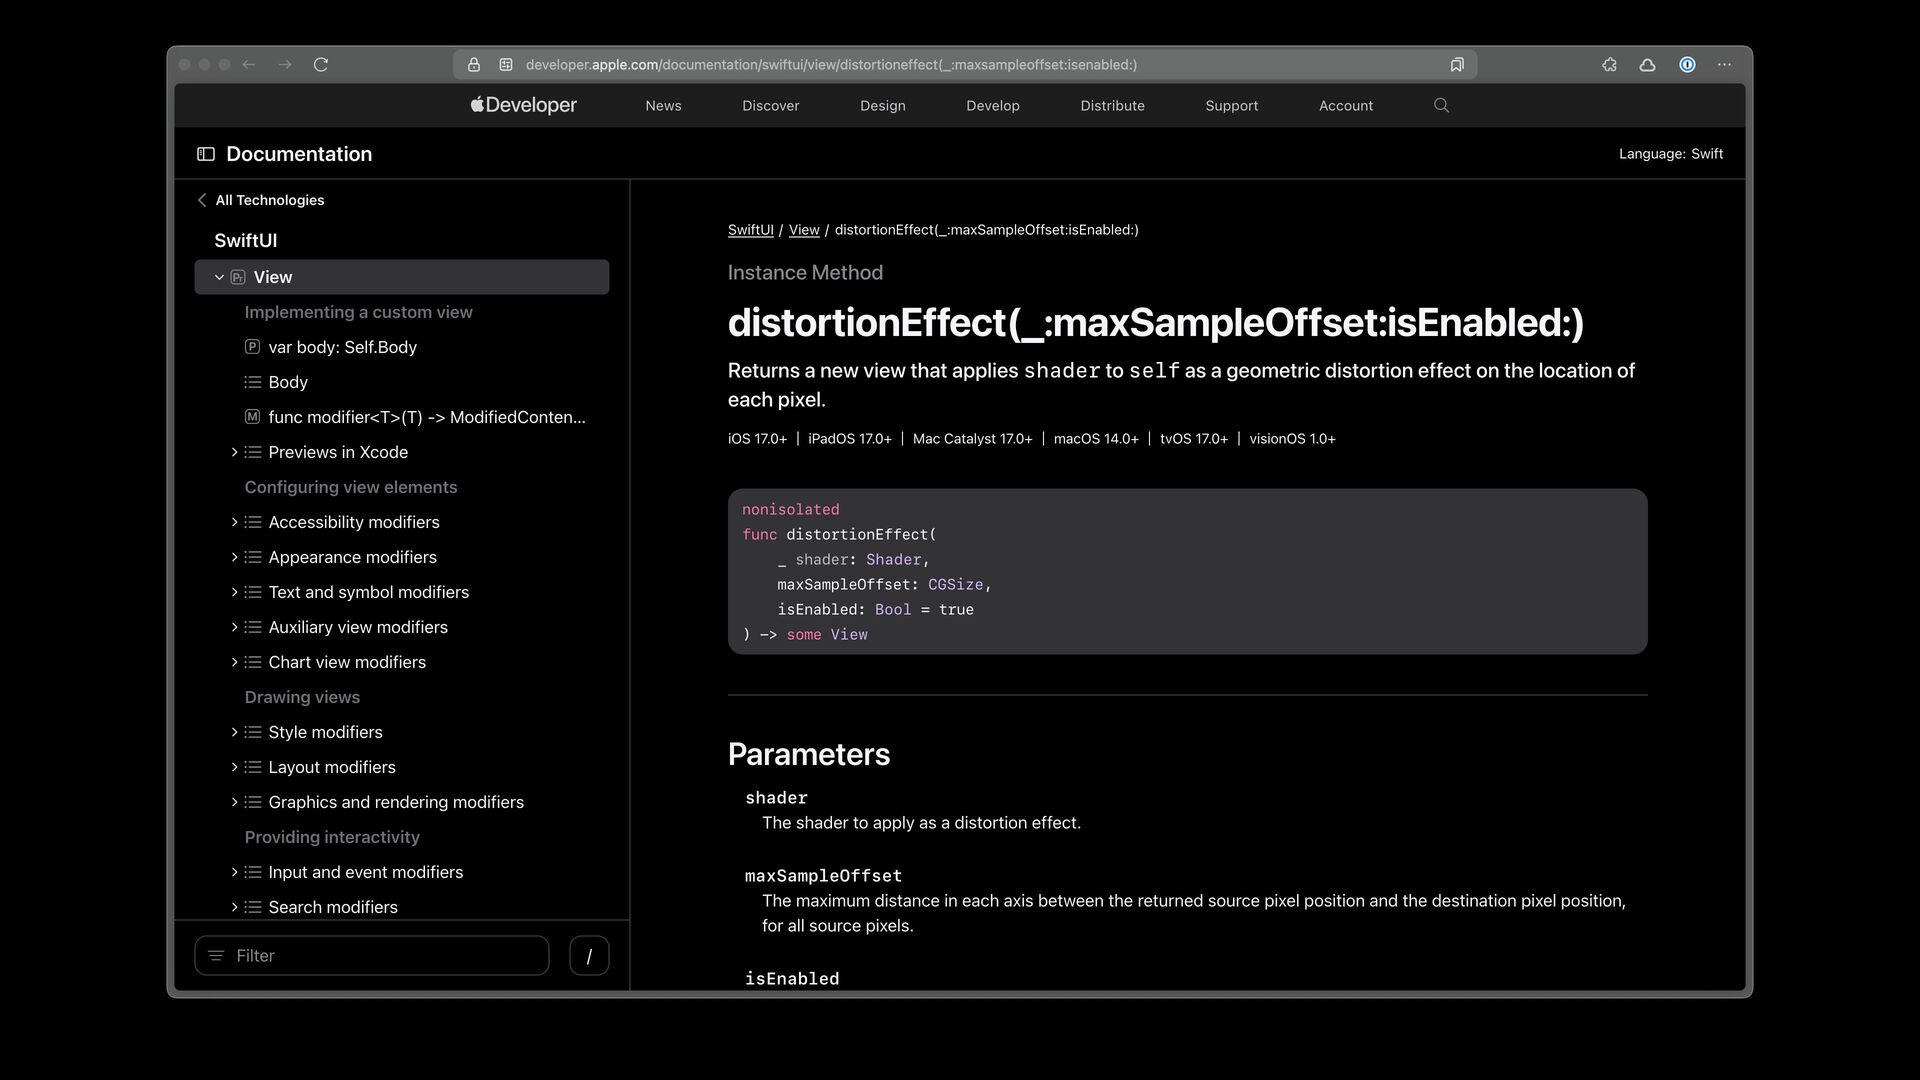Follow the SwiftUI breadcrumb link
Viewport: 1920px width, 1080px height.
[750, 230]
